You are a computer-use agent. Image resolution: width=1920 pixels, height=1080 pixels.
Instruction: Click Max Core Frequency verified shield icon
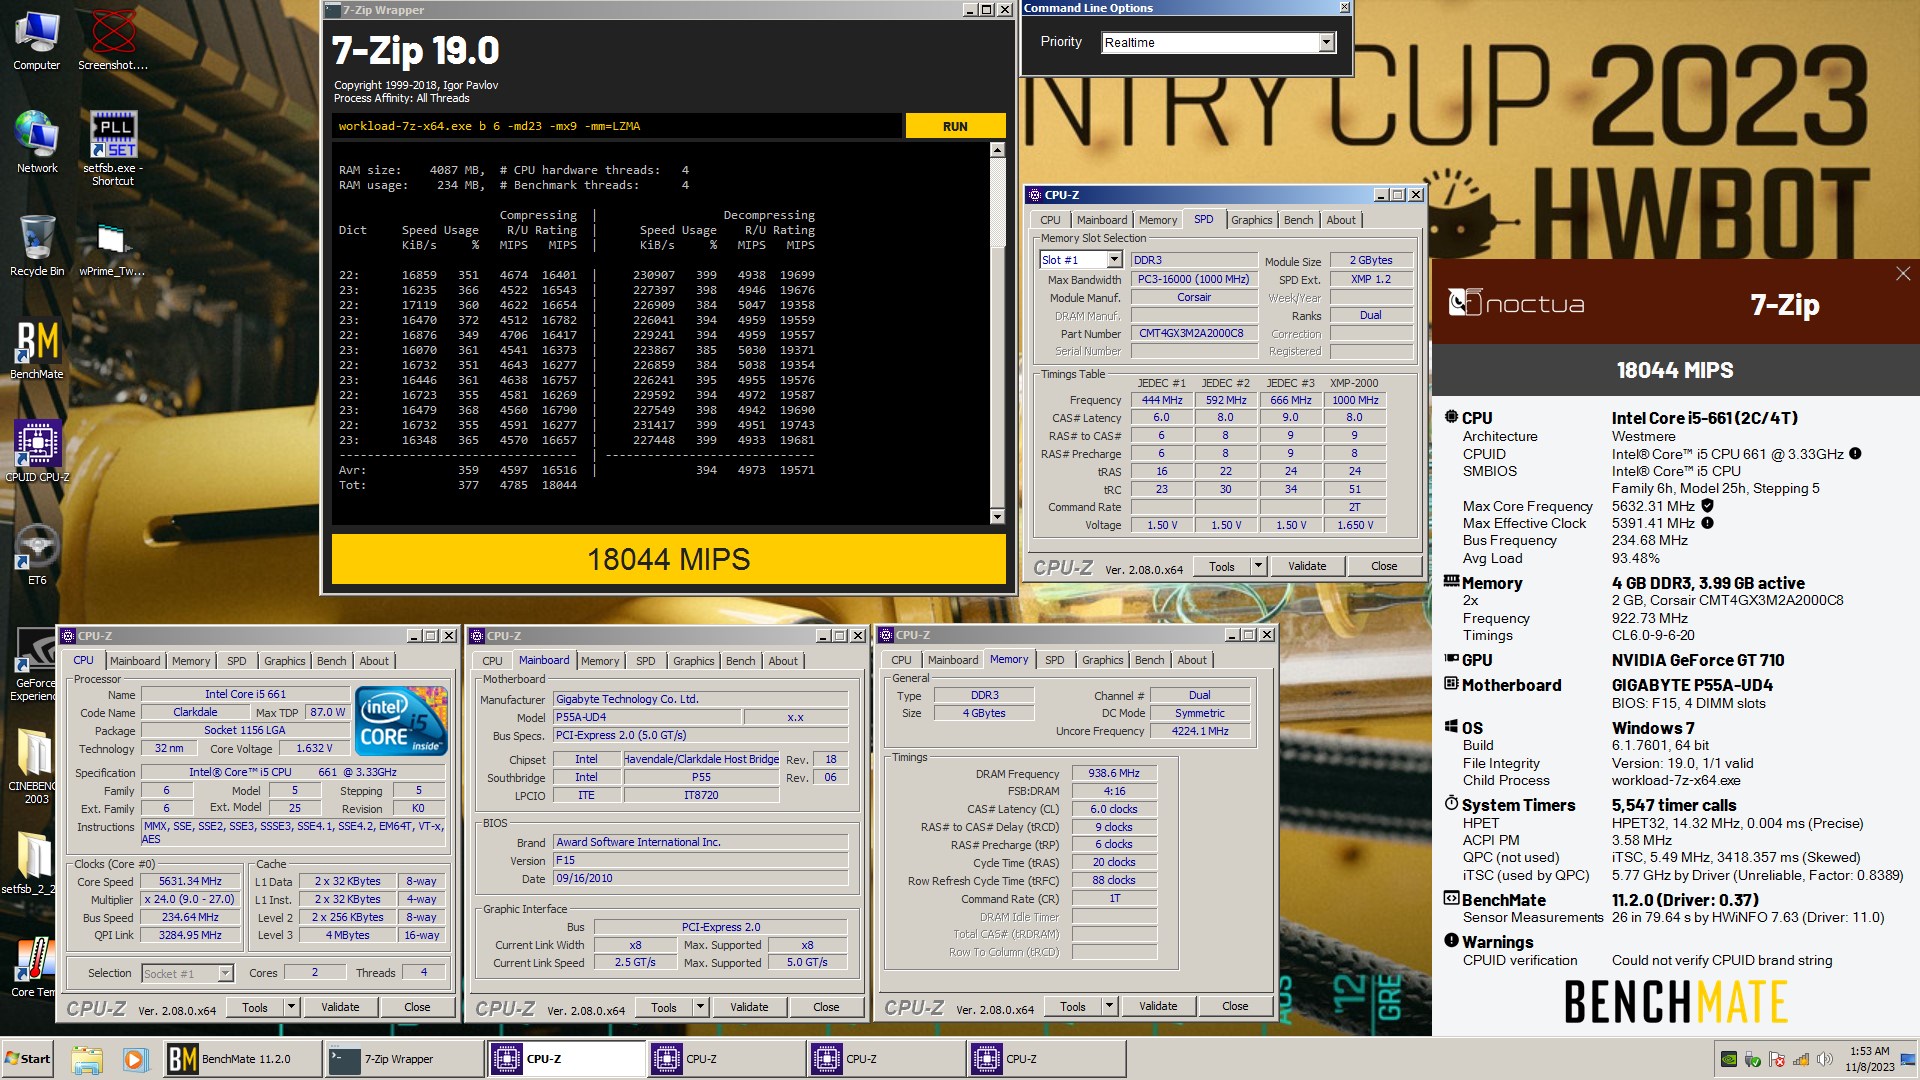1707,506
